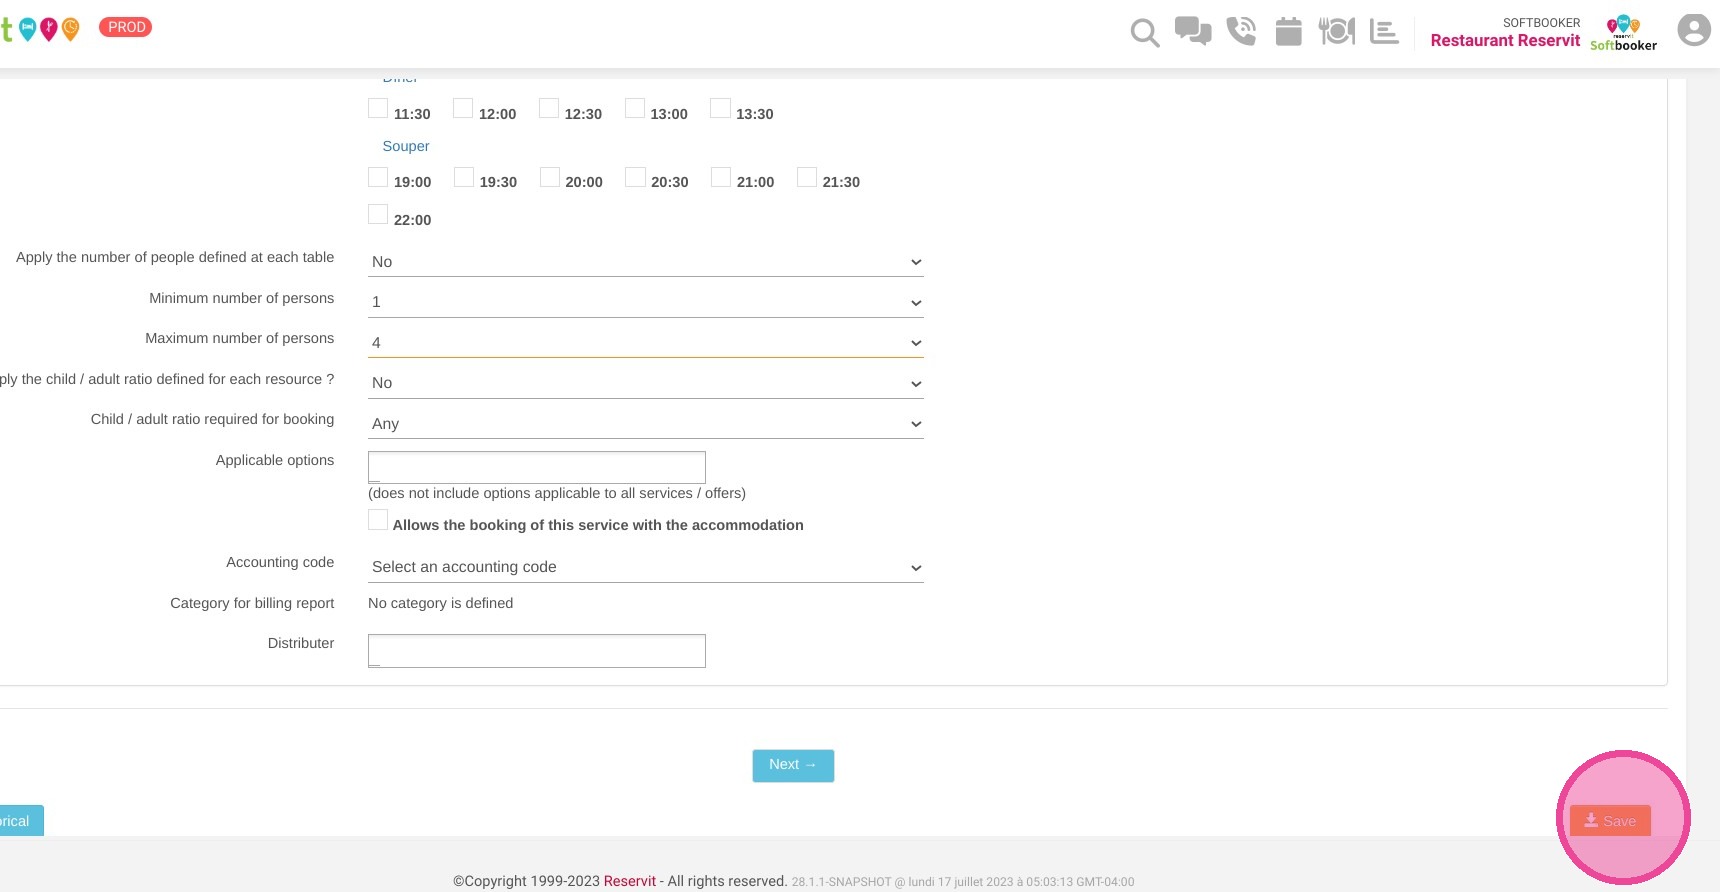This screenshot has height=892, width=1720.
Task: Open the Reservit link in footer
Action: (630, 881)
